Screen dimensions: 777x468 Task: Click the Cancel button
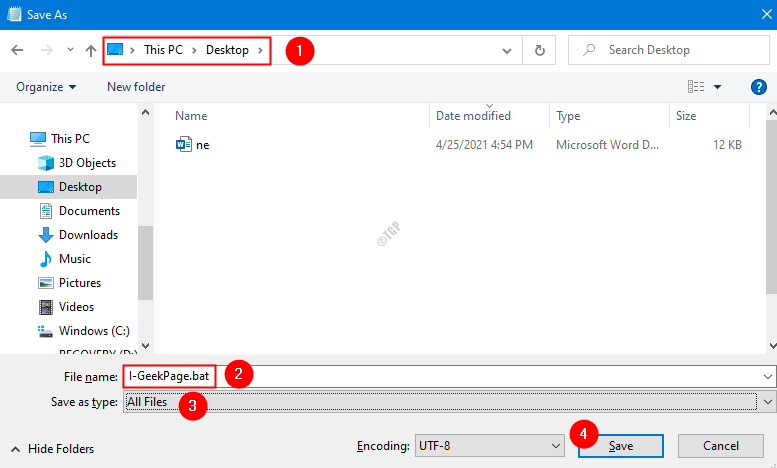tap(720, 445)
